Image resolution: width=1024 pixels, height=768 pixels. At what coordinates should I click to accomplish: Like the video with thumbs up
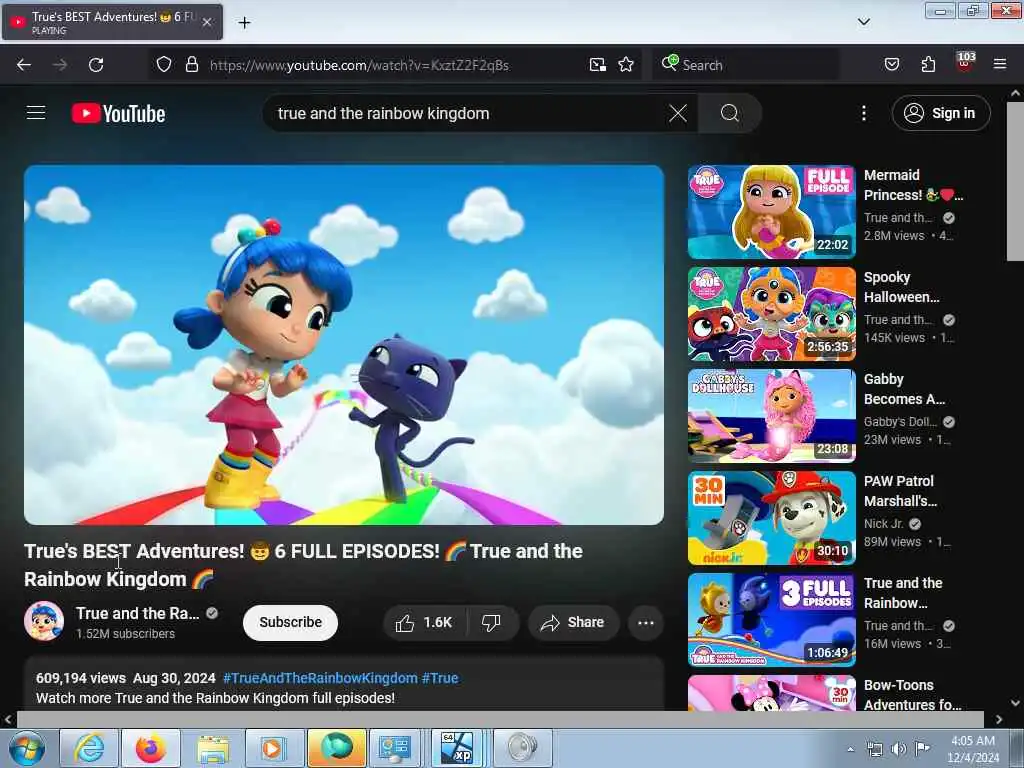click(x=424, y=622)
